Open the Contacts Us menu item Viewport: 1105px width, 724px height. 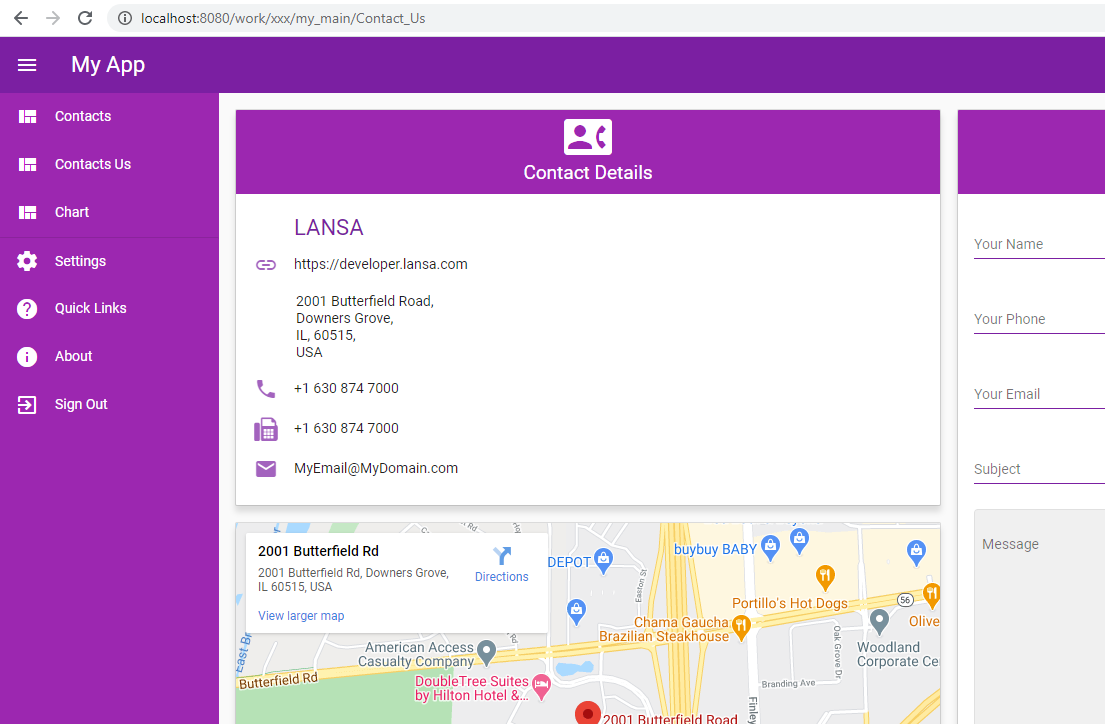tap(109, 164)
